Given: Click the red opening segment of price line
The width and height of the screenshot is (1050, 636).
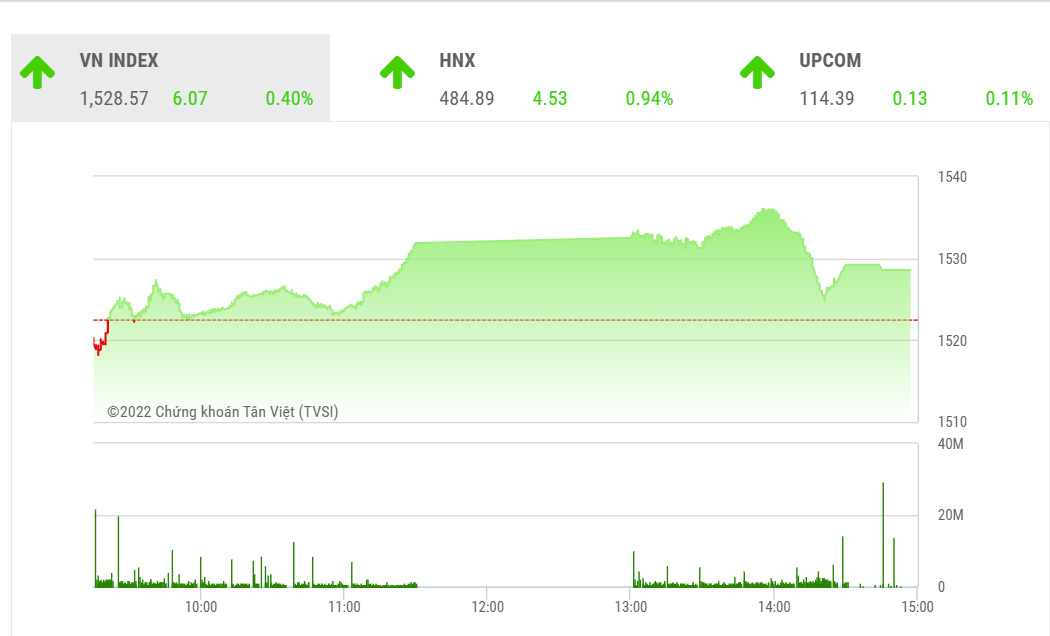Looking at the screenshot, I should pyautogui.click(x=100, y=344).
